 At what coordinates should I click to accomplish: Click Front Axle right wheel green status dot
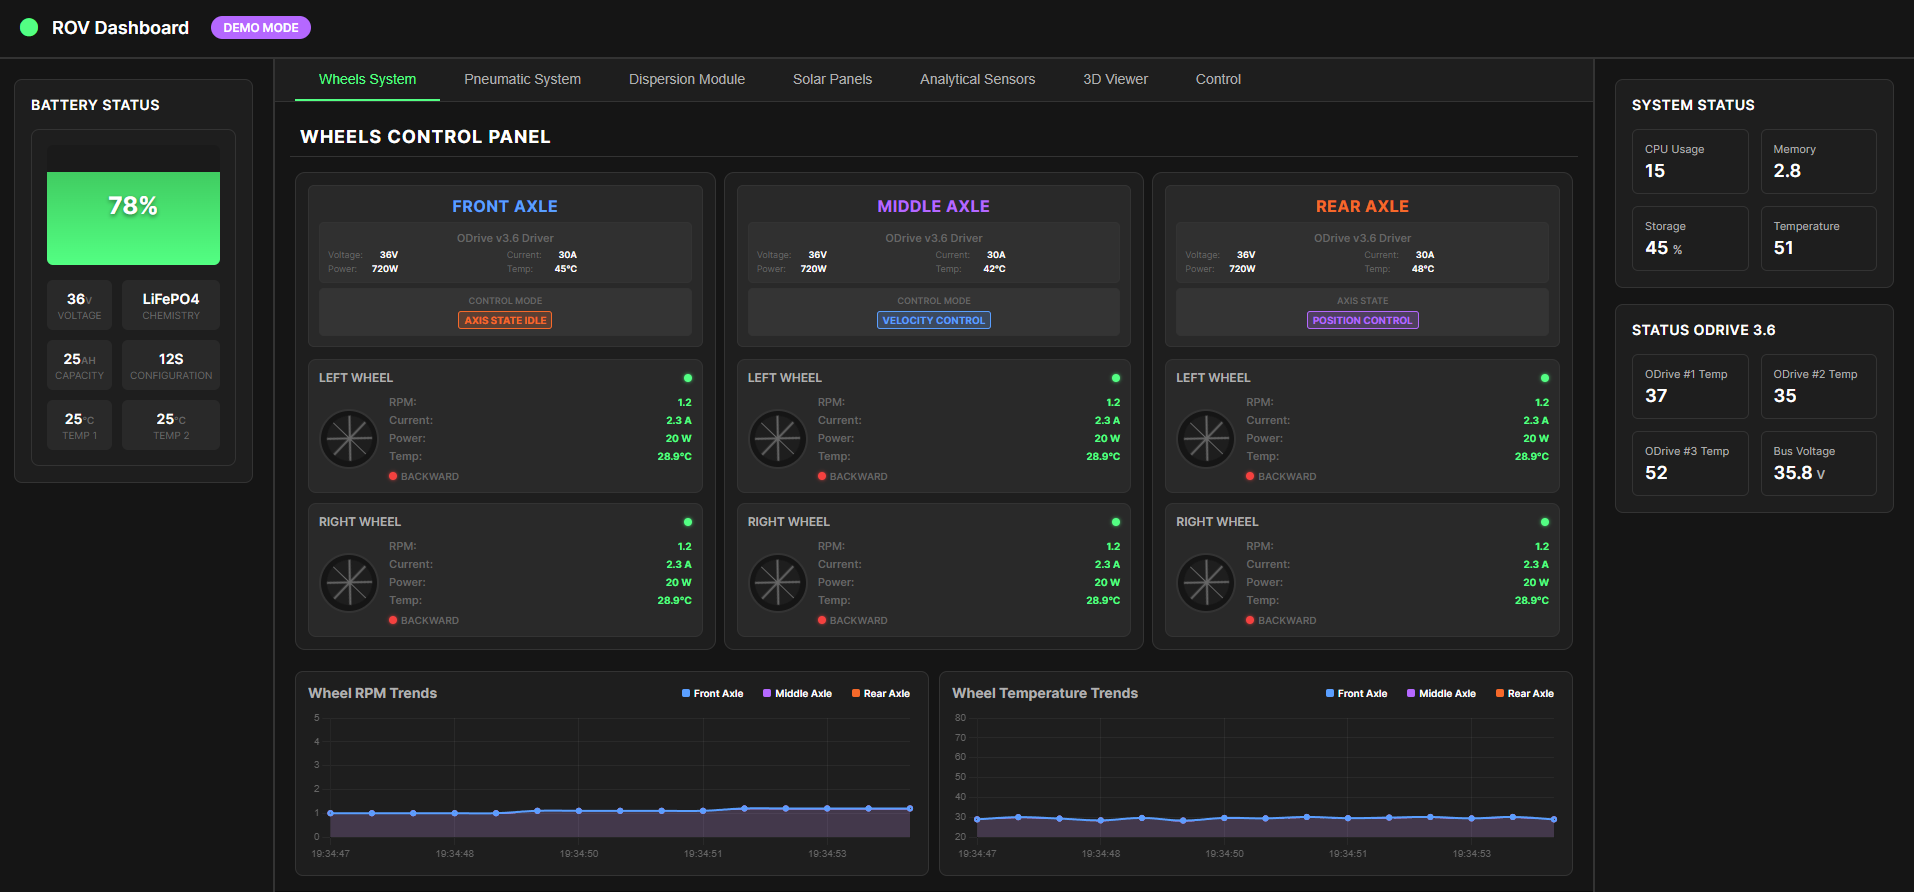pyautogui.click(x=687, y=522)
